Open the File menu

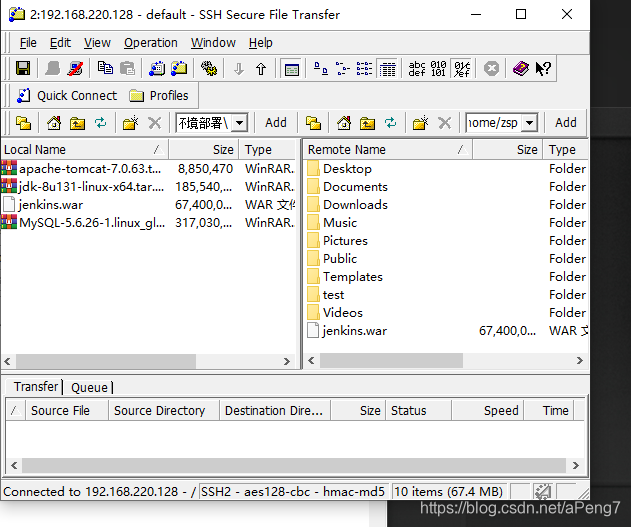point(28,43)
